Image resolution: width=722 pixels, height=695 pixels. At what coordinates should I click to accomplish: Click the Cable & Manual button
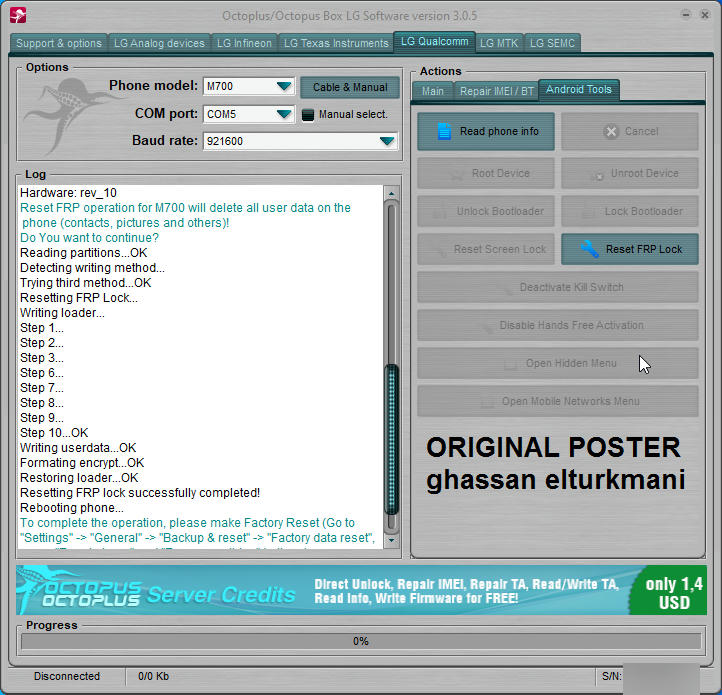point(350,87)
